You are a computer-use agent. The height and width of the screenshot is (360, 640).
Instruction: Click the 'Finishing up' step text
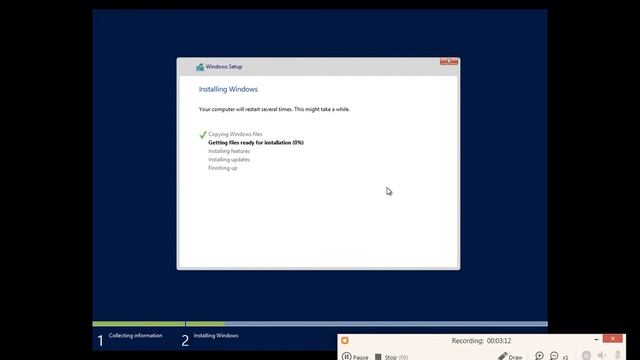point(222,168)
